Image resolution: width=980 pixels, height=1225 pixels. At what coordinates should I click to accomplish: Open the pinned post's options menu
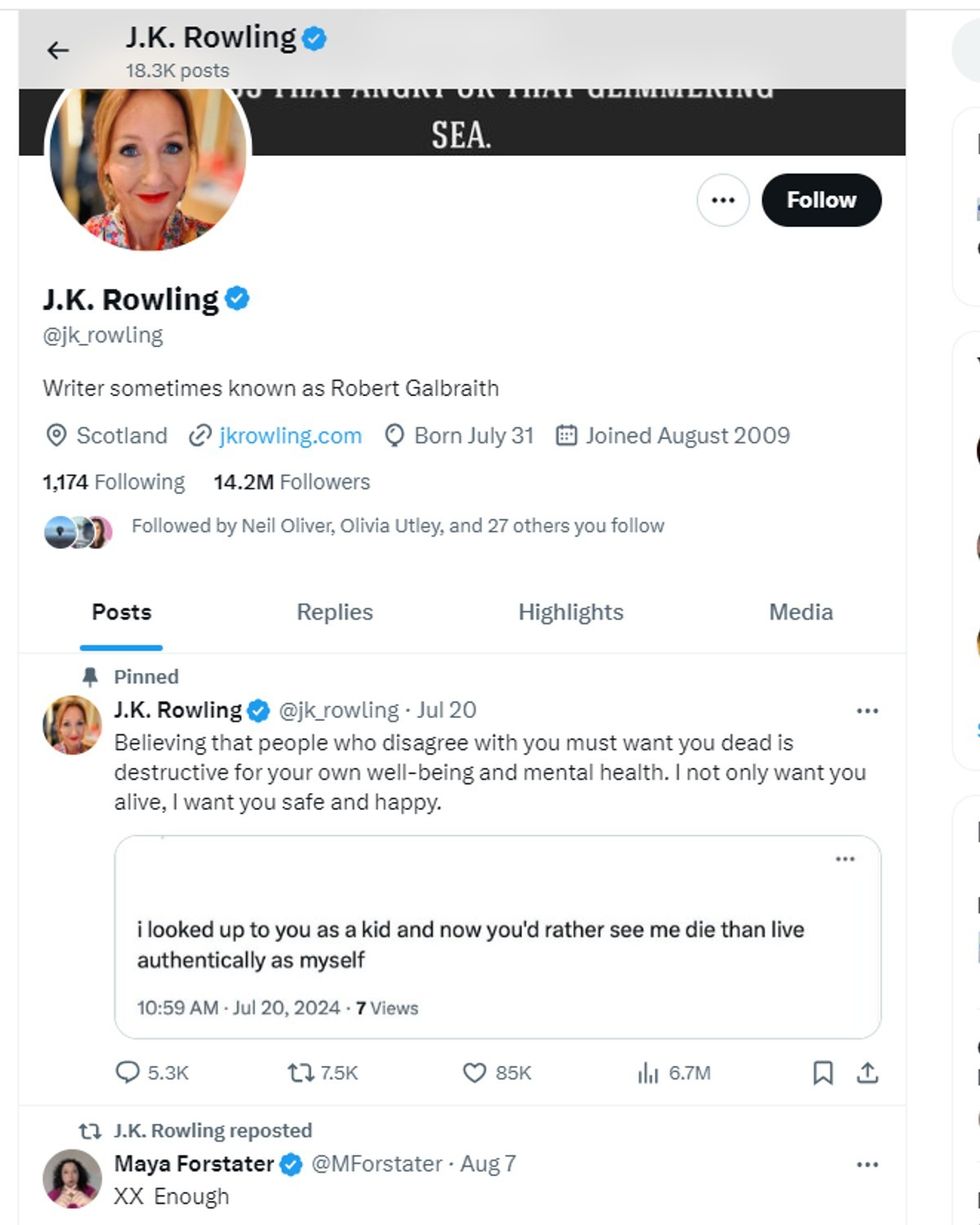coord(868,710)
